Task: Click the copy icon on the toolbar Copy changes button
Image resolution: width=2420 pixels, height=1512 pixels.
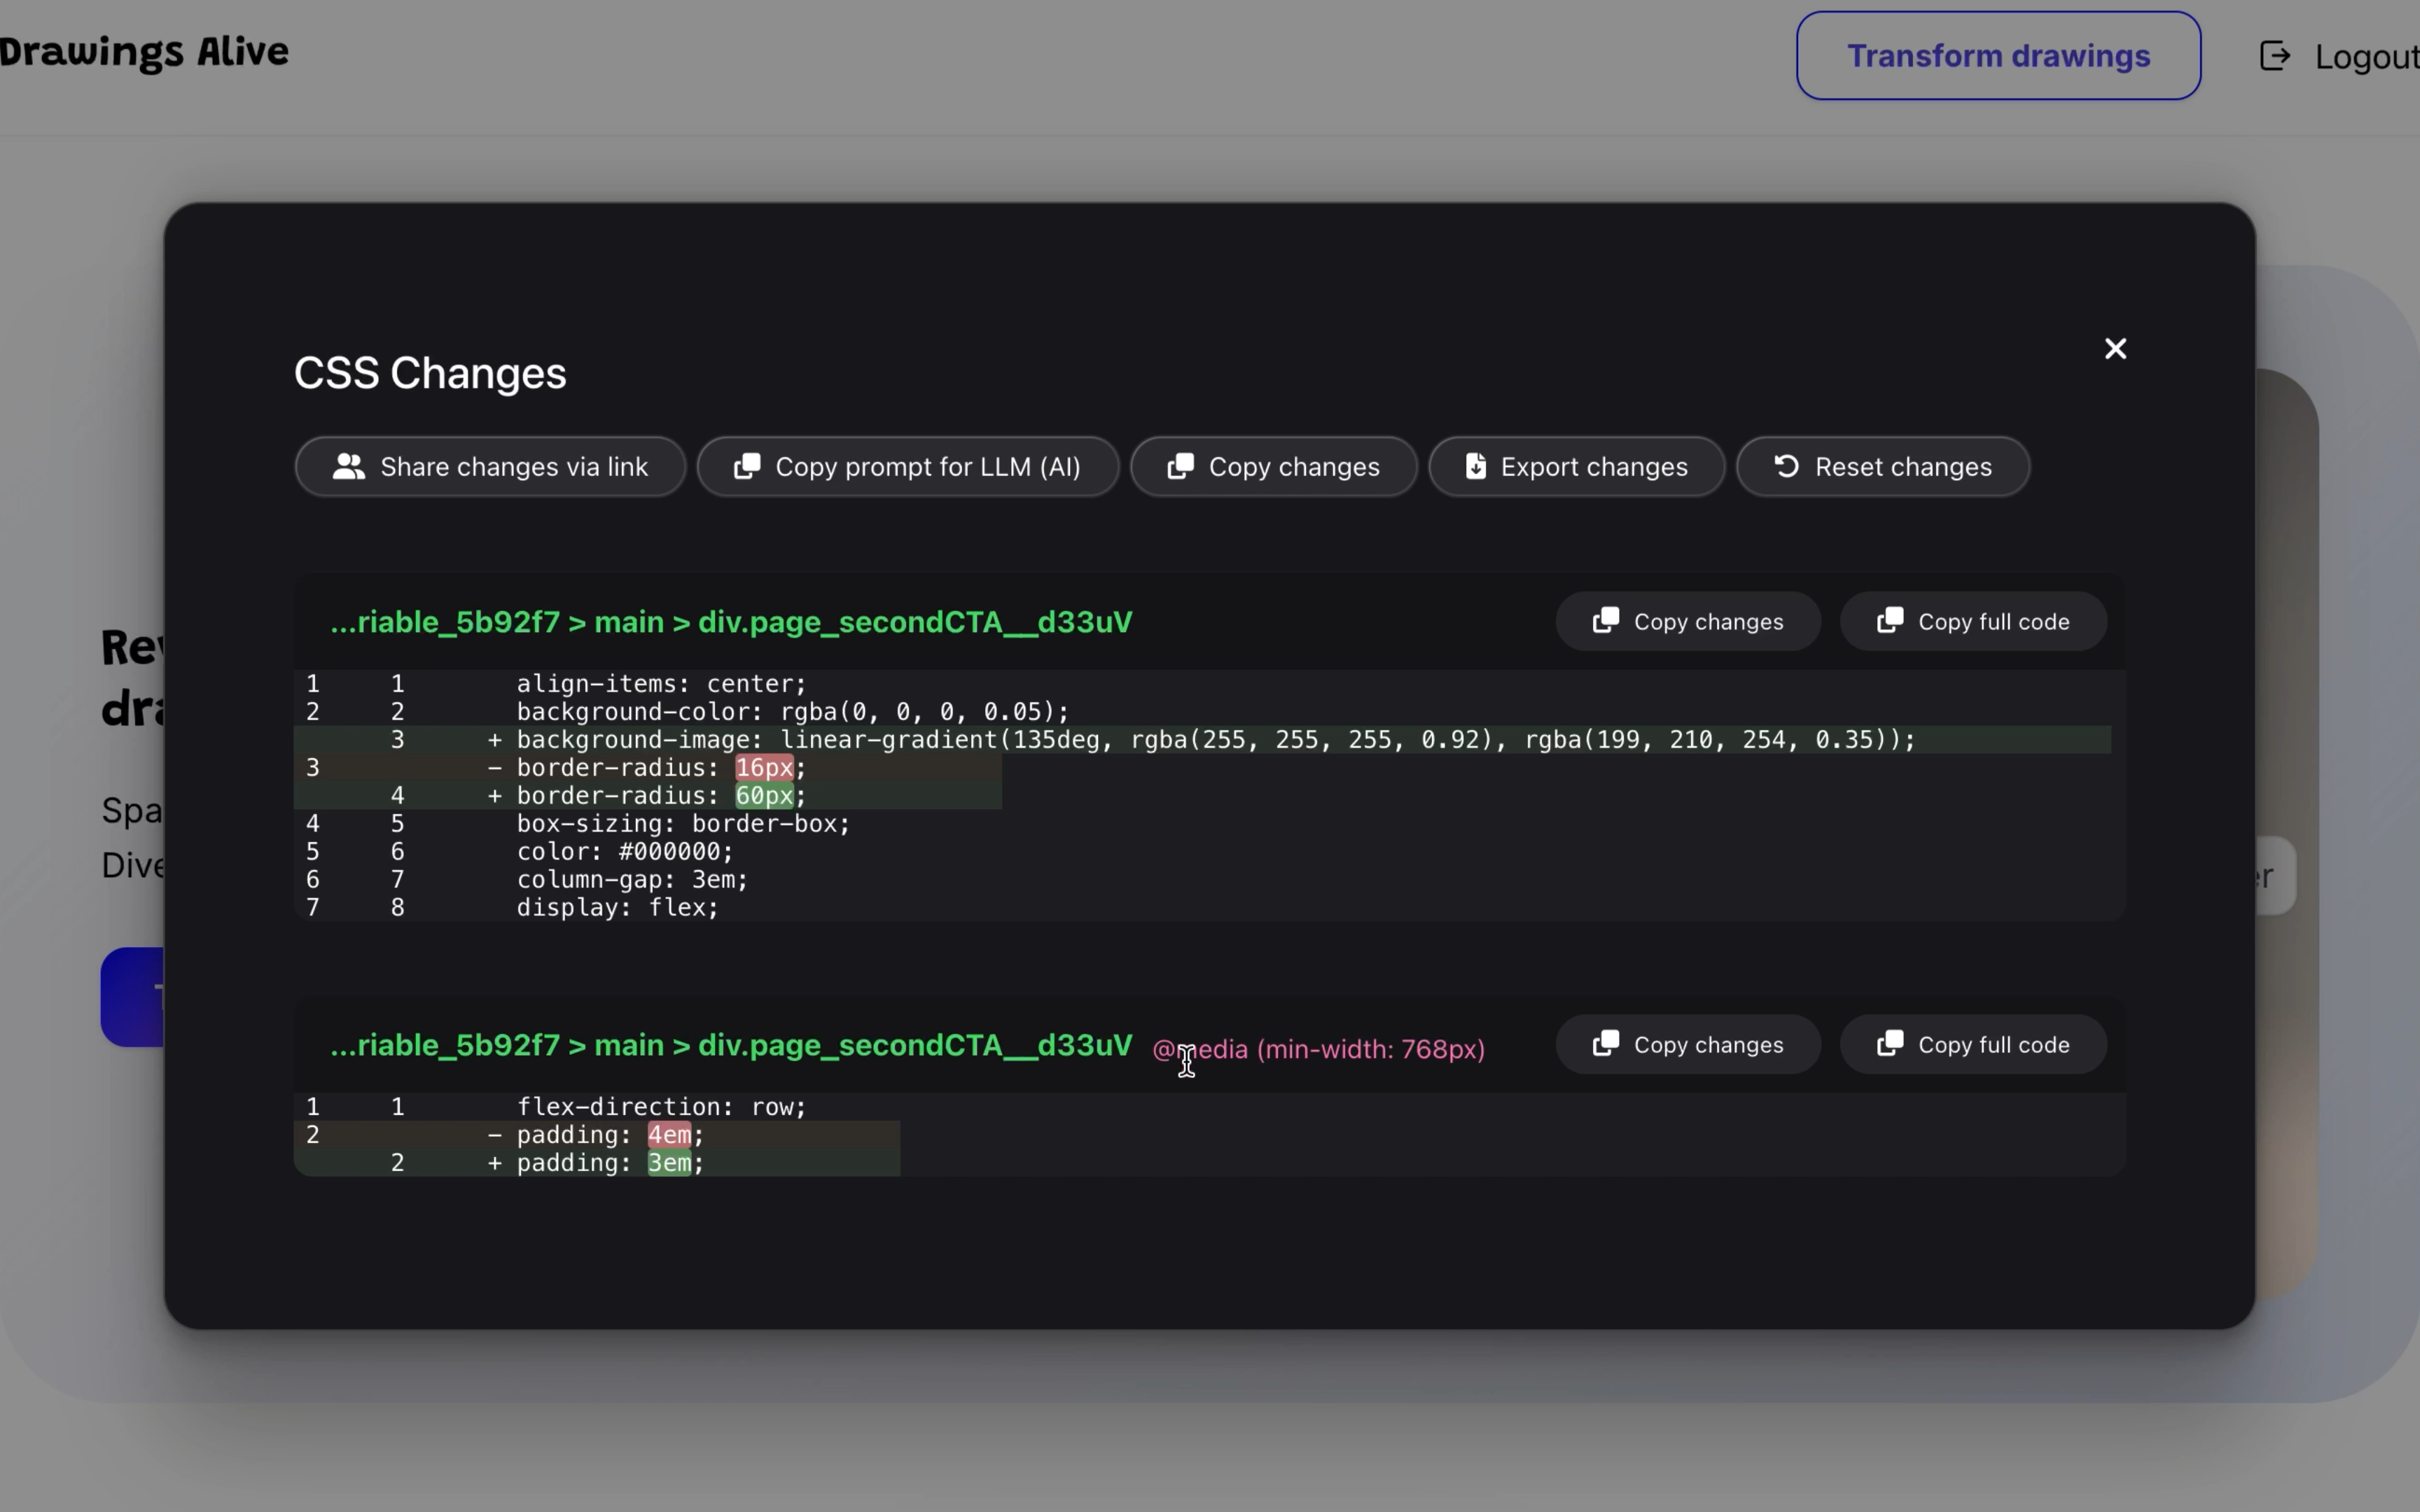Action: click(x=1182, y=466)
